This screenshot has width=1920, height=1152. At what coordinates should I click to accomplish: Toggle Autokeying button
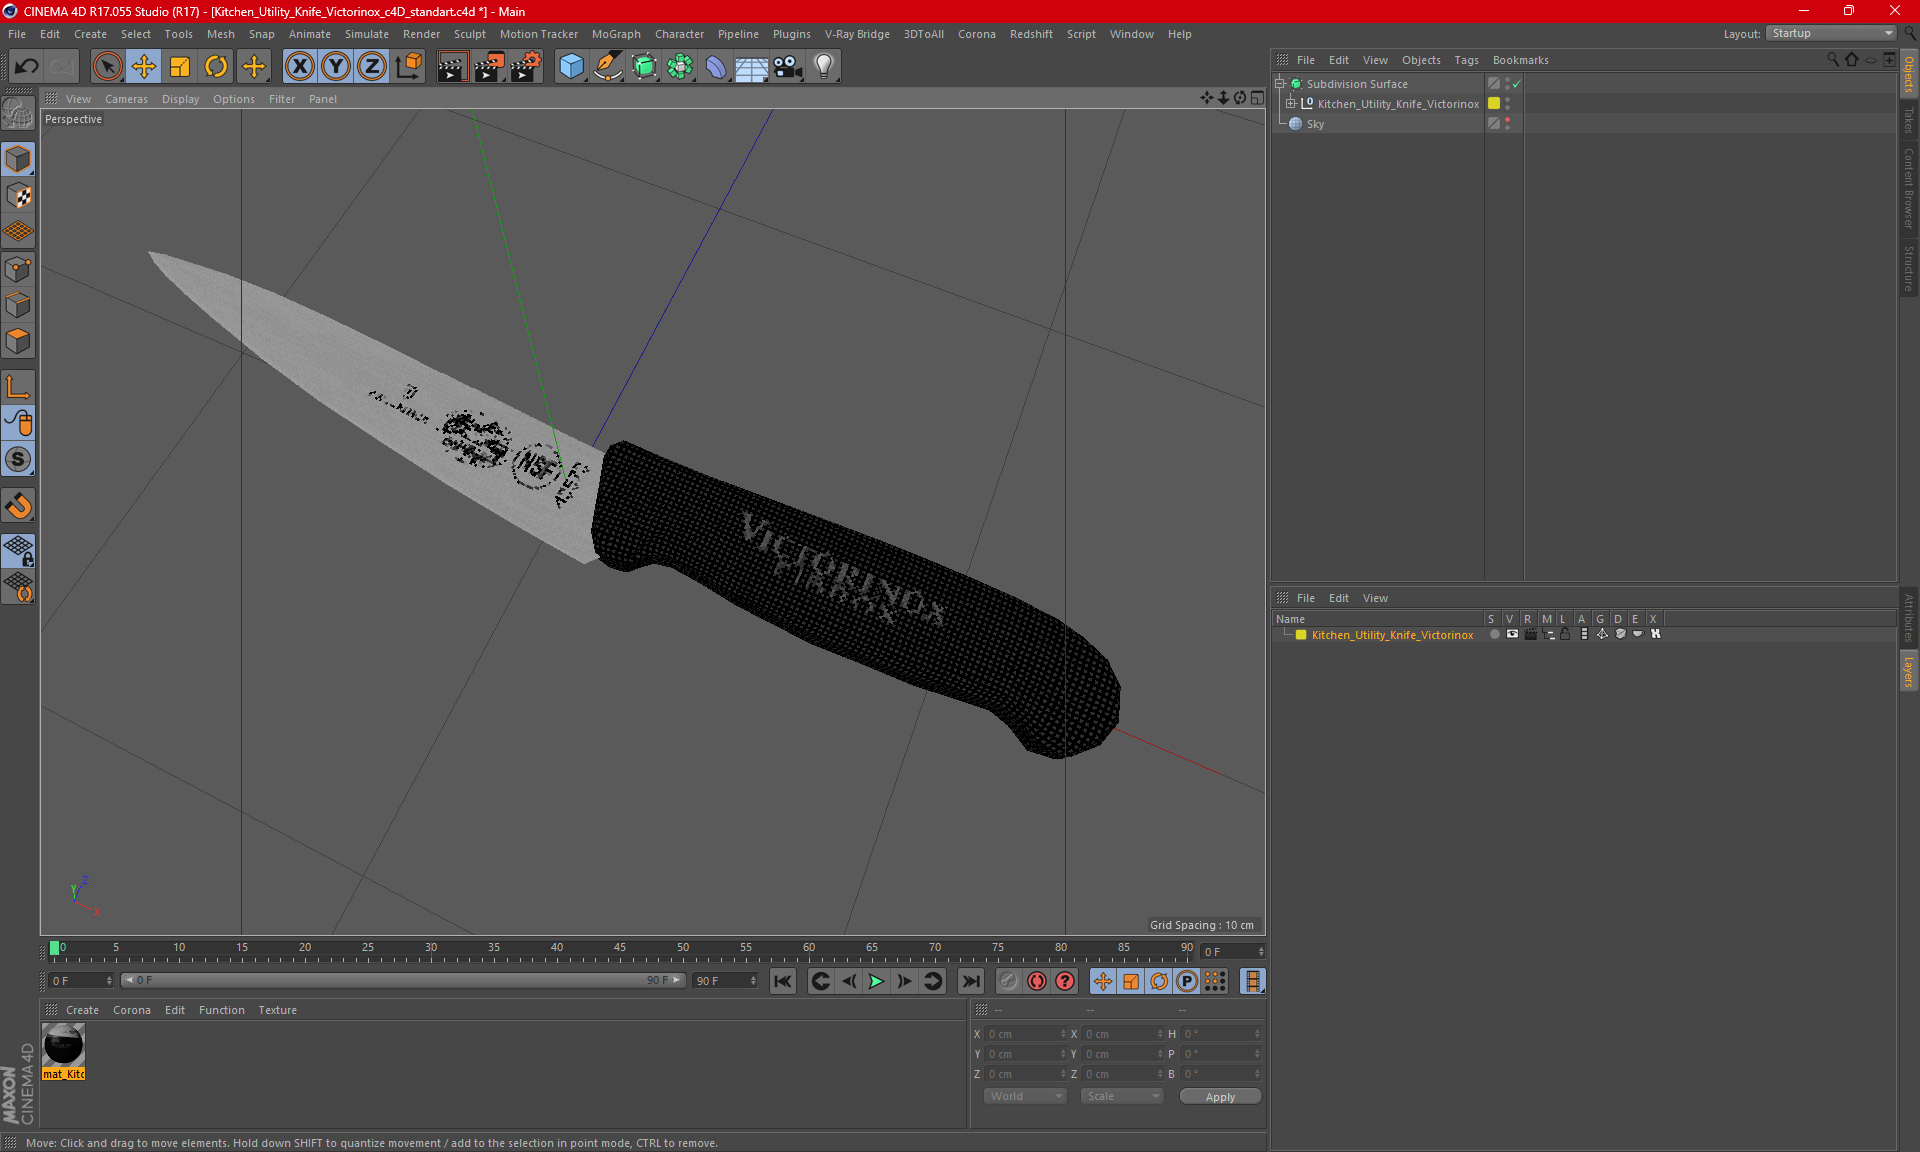pyautogui.click(x=1037, y=981)
